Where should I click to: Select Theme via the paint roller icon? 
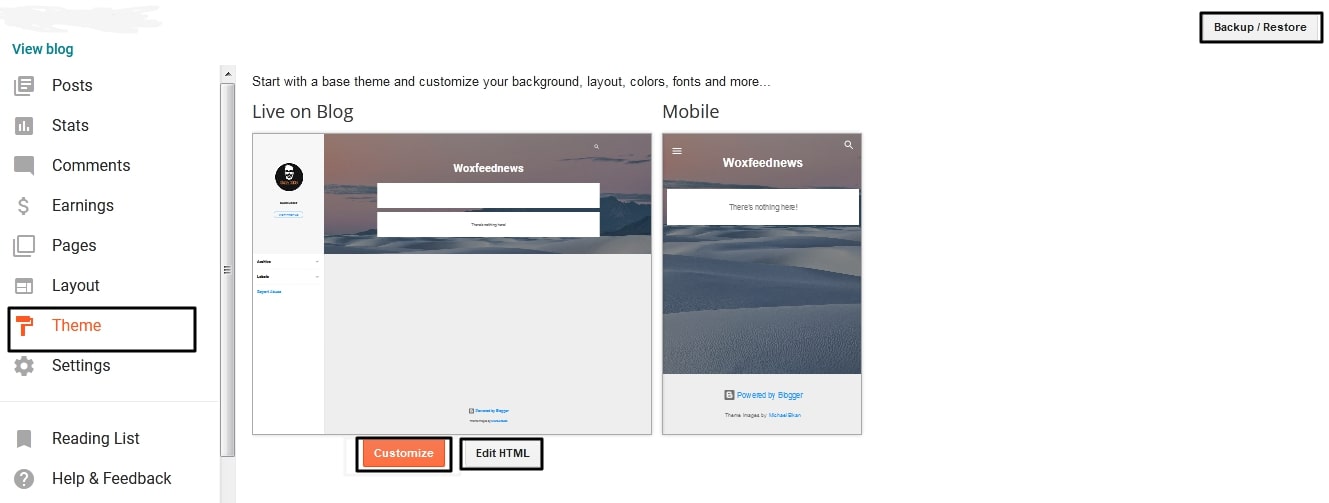(24, 326)
